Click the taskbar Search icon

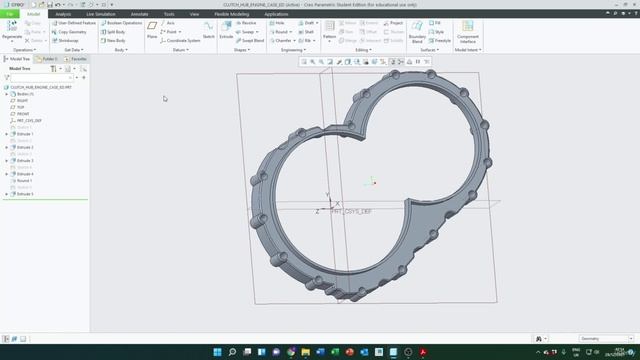click(x=232, y=352)
